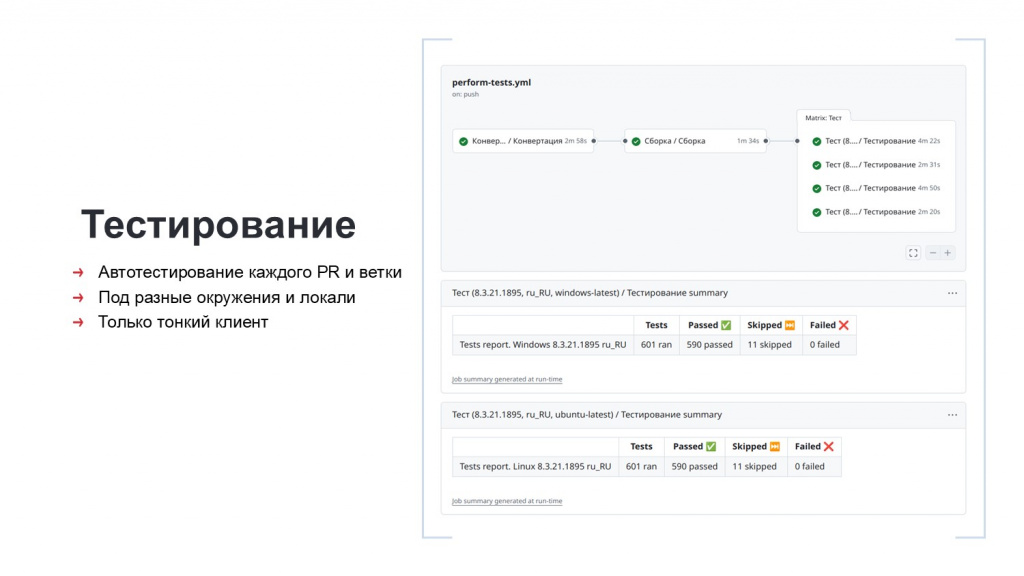1024x576 pixels.
Task: Click Skipped header in Windows table
Action: pyautogui.click(x=771, y=325)
